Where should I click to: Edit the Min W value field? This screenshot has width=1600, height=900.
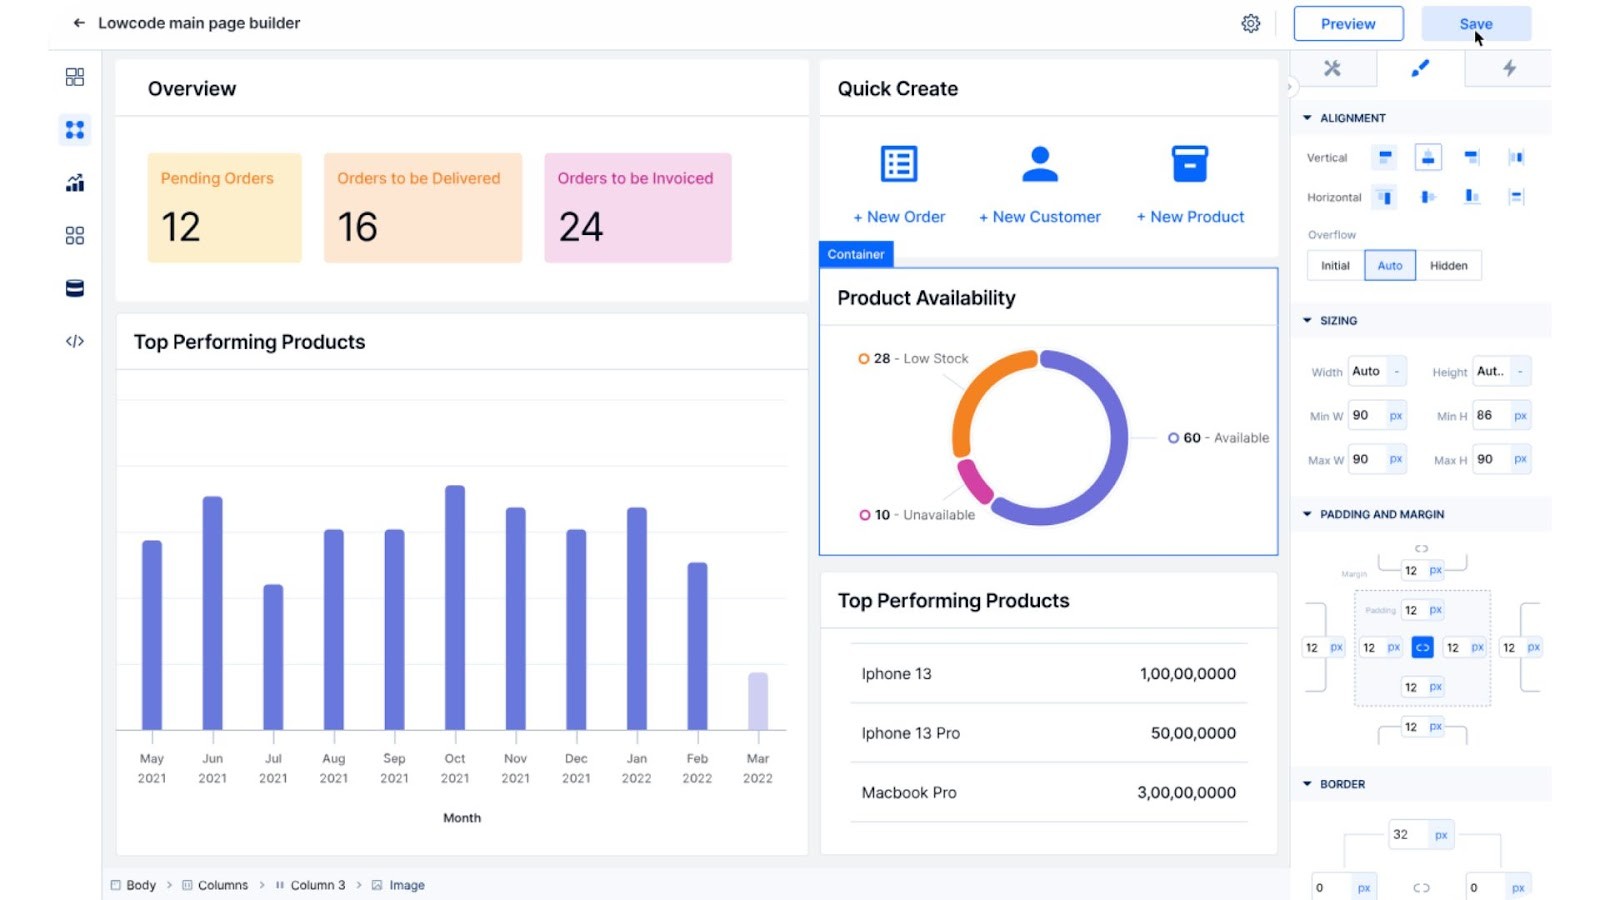click(x=1365, y=415)
